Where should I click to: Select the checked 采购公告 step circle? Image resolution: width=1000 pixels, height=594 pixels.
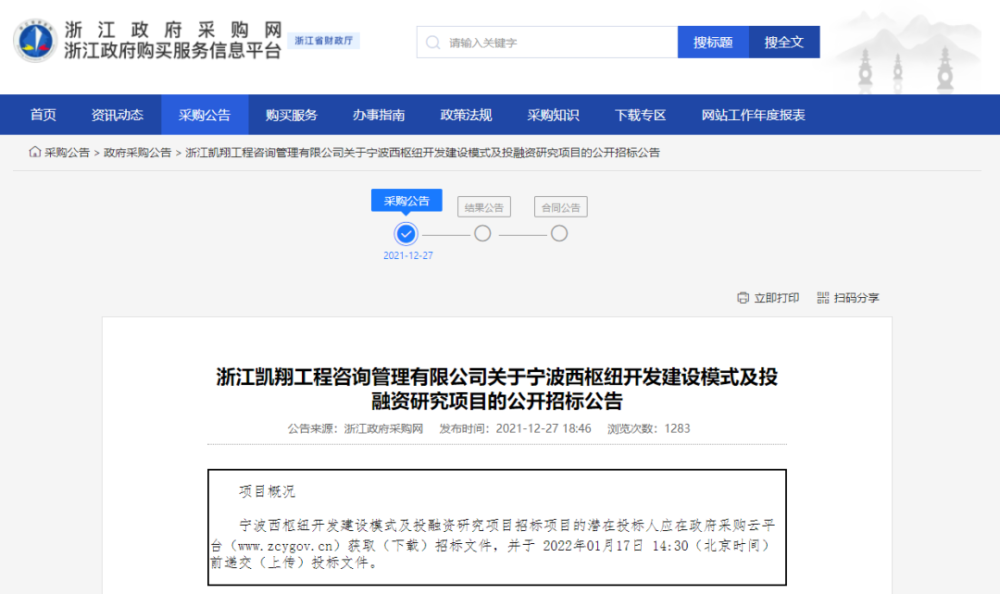point(406,234)
